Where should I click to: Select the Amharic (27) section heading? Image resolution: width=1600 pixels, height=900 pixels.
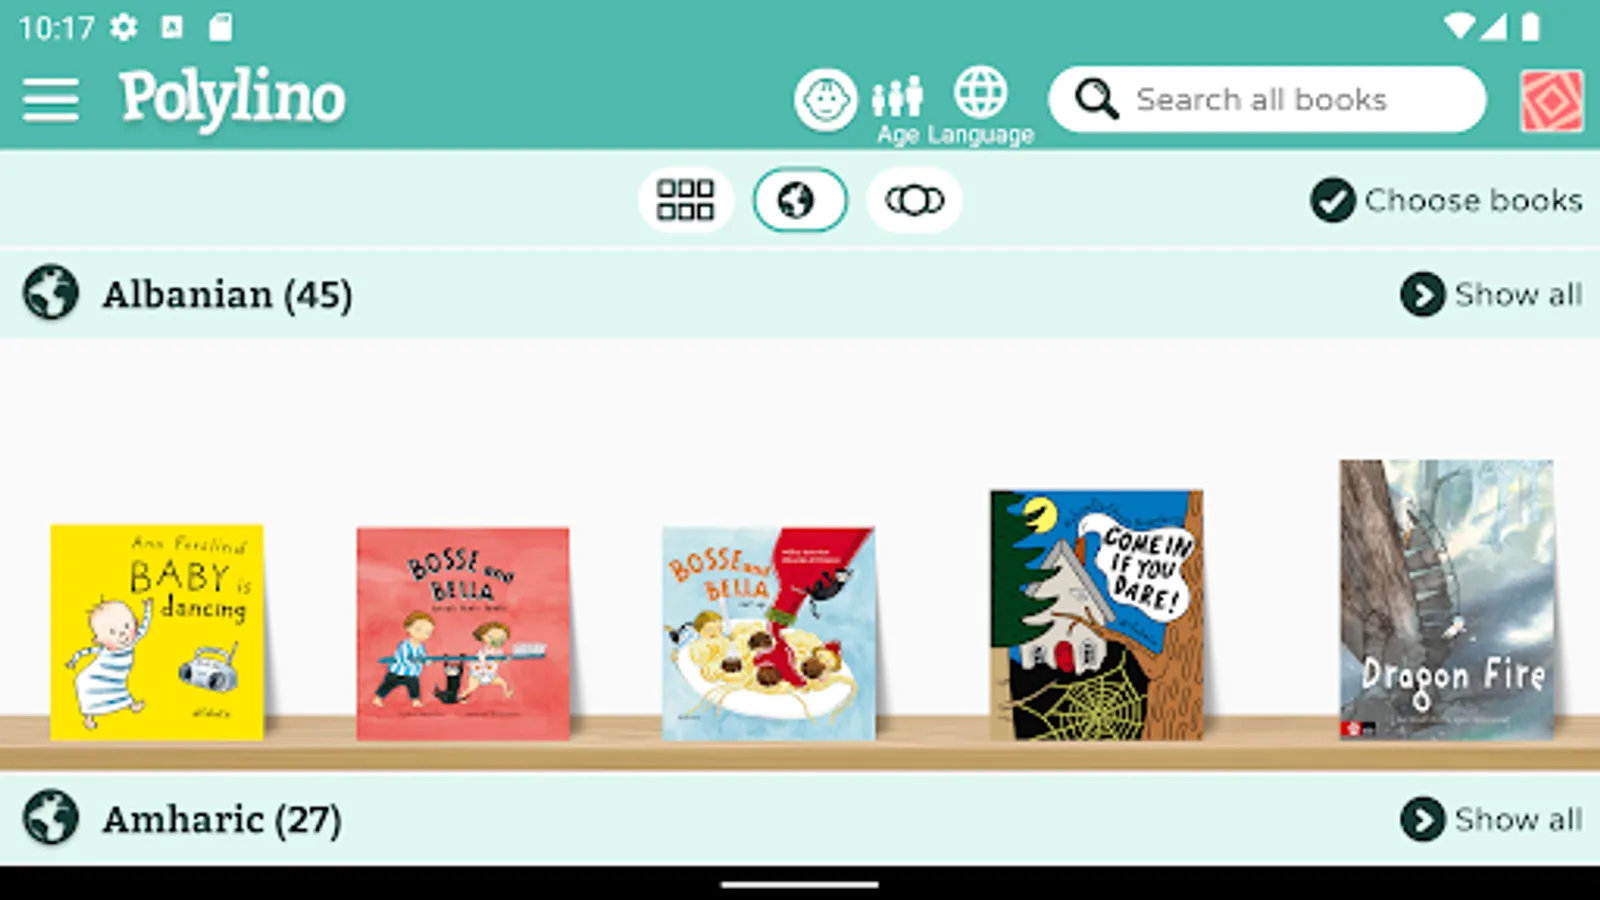click(x=222, y=820)
